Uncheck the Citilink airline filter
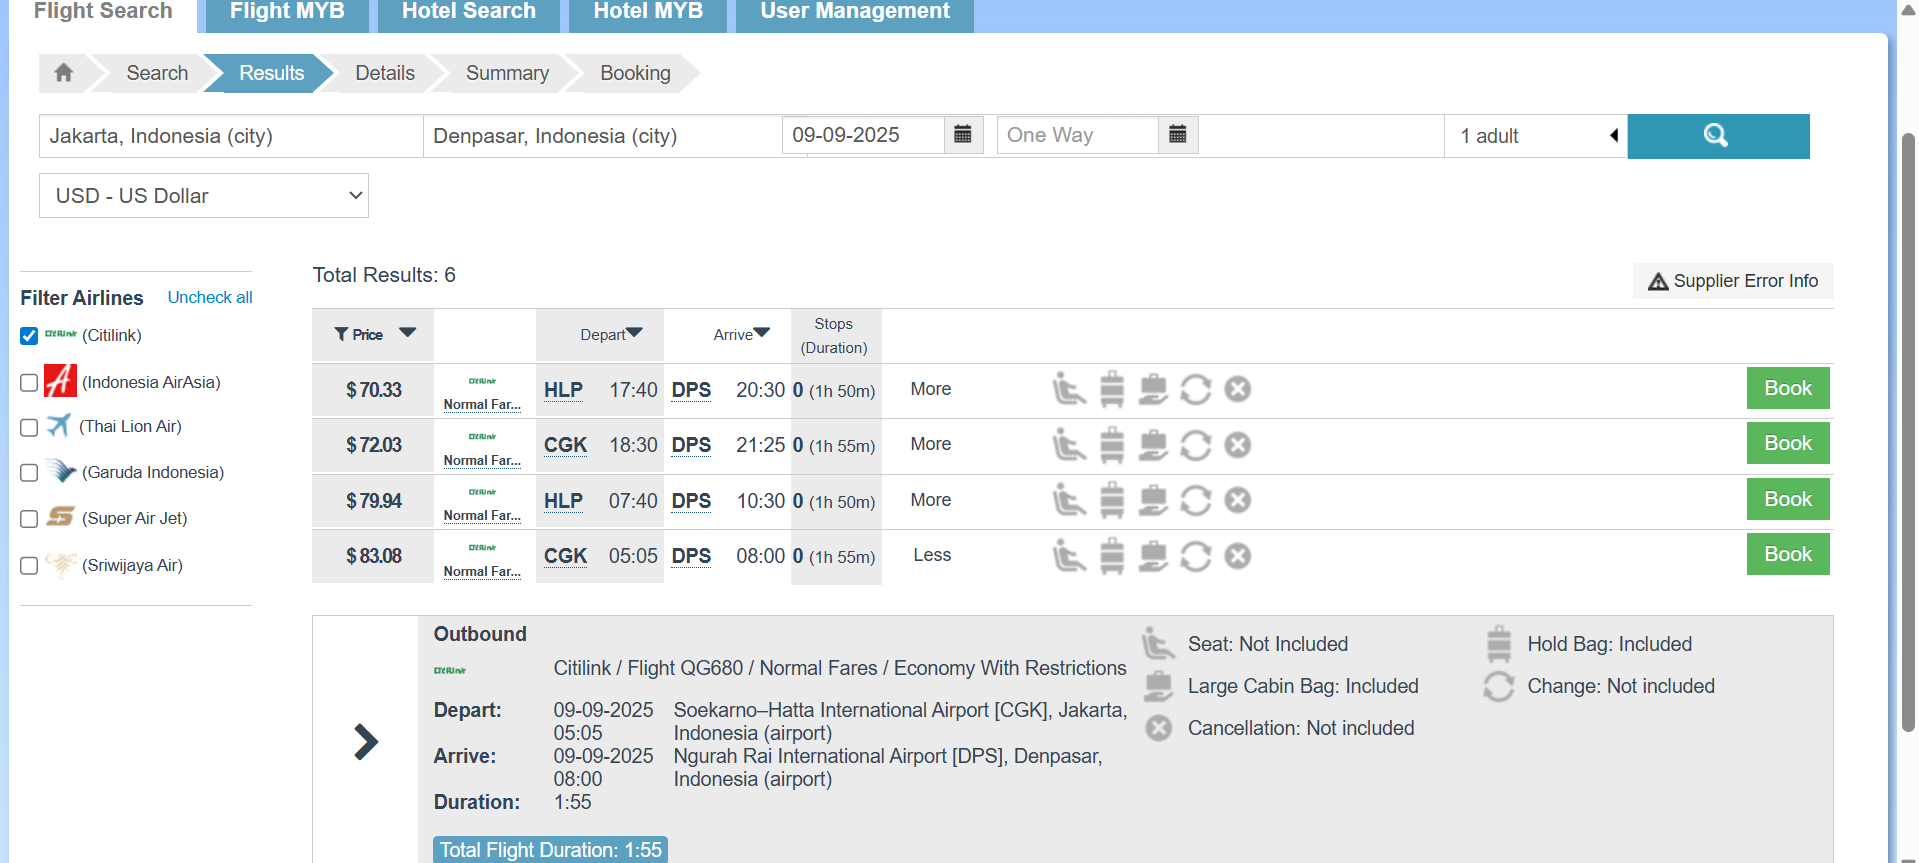1919x863 pixels. pyautogui.click(x=29, y=336)
